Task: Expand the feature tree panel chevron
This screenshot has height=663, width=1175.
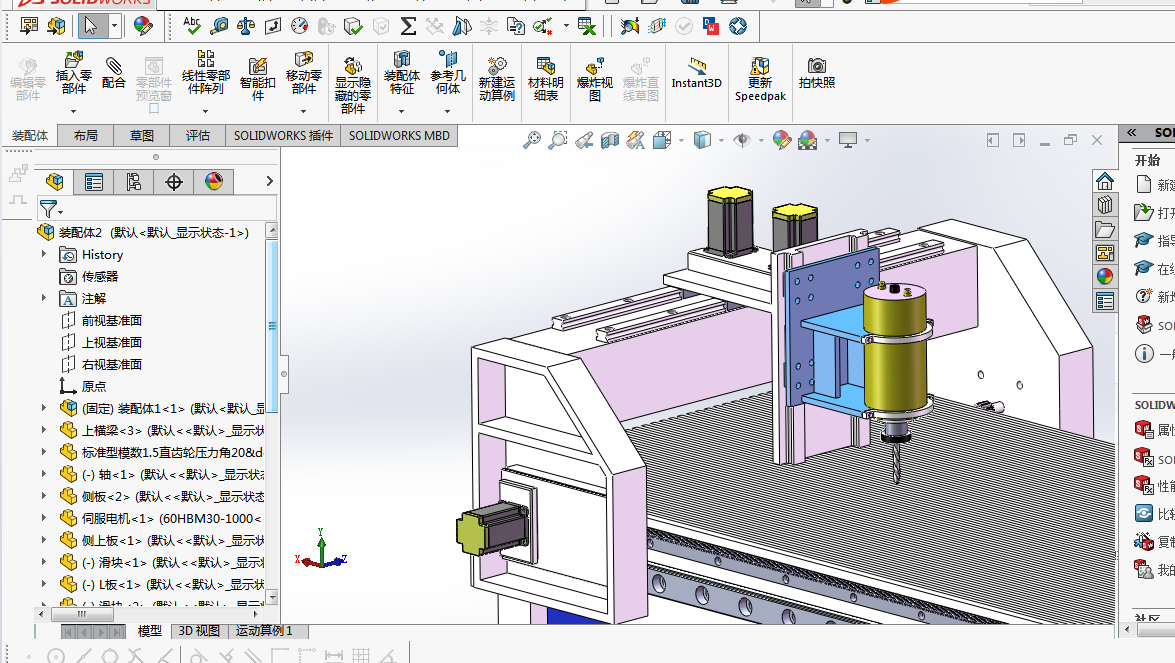Action: pyautogui.click(x=270, y=181)
